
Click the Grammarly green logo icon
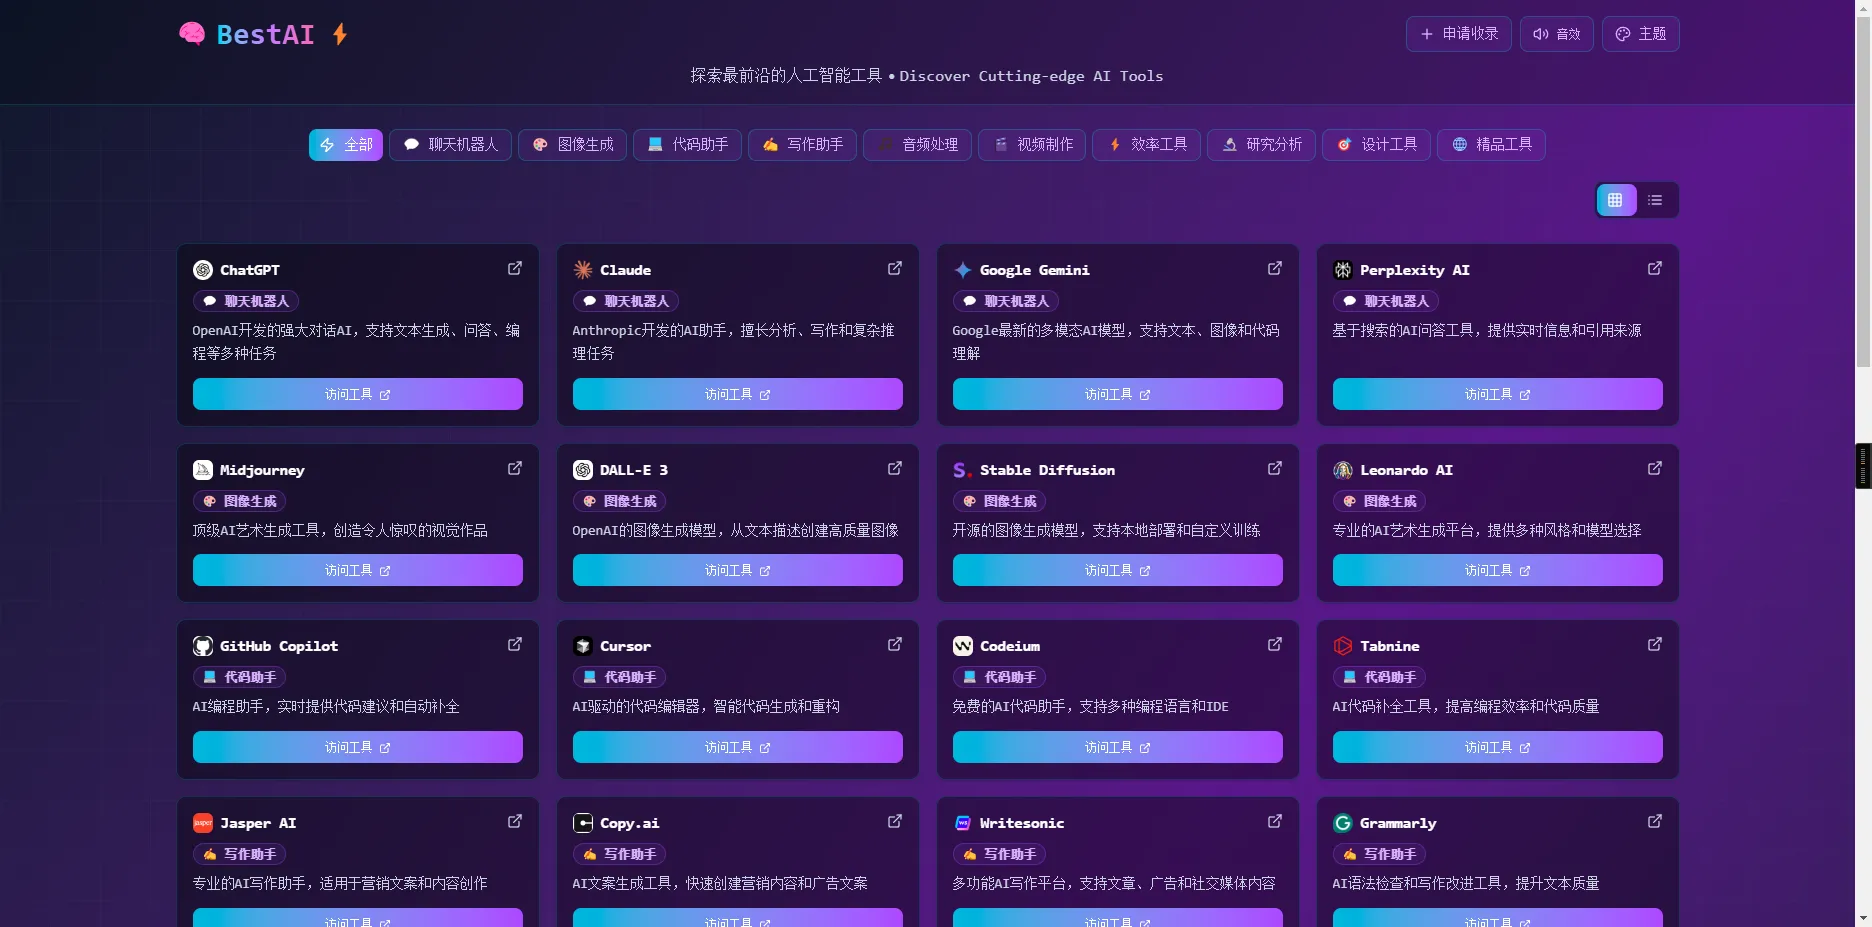click(x=1343, y=823)
